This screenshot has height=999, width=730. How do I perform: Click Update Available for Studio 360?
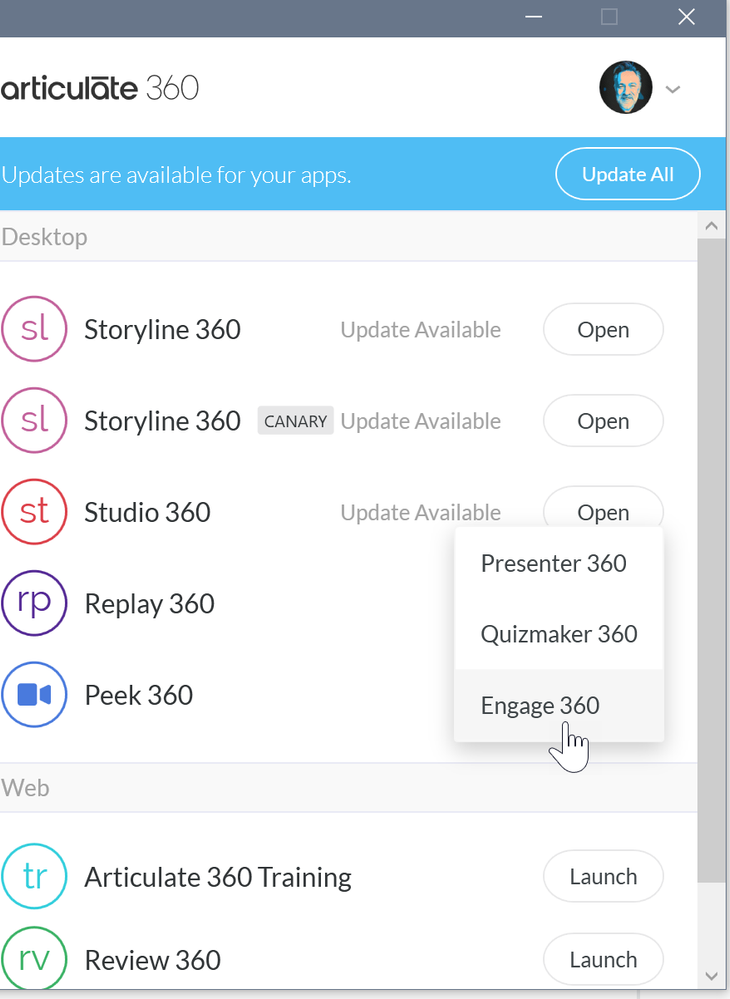tap(420, 512)
